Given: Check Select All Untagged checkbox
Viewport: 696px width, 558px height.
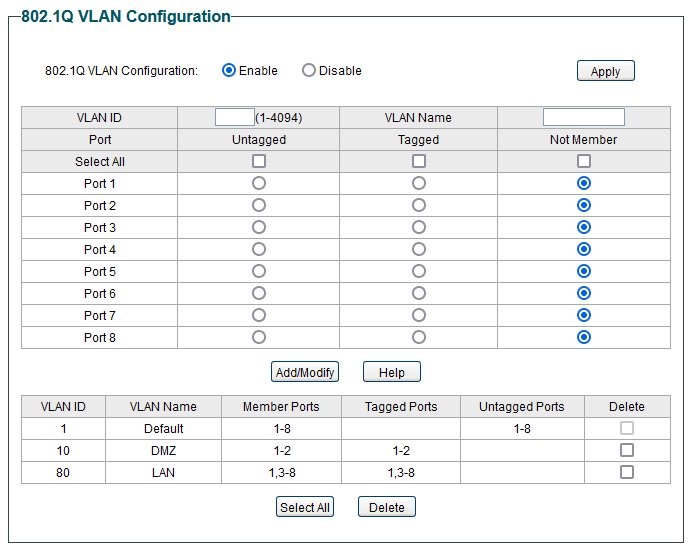Looking at the screenshot, I should 259,161.
